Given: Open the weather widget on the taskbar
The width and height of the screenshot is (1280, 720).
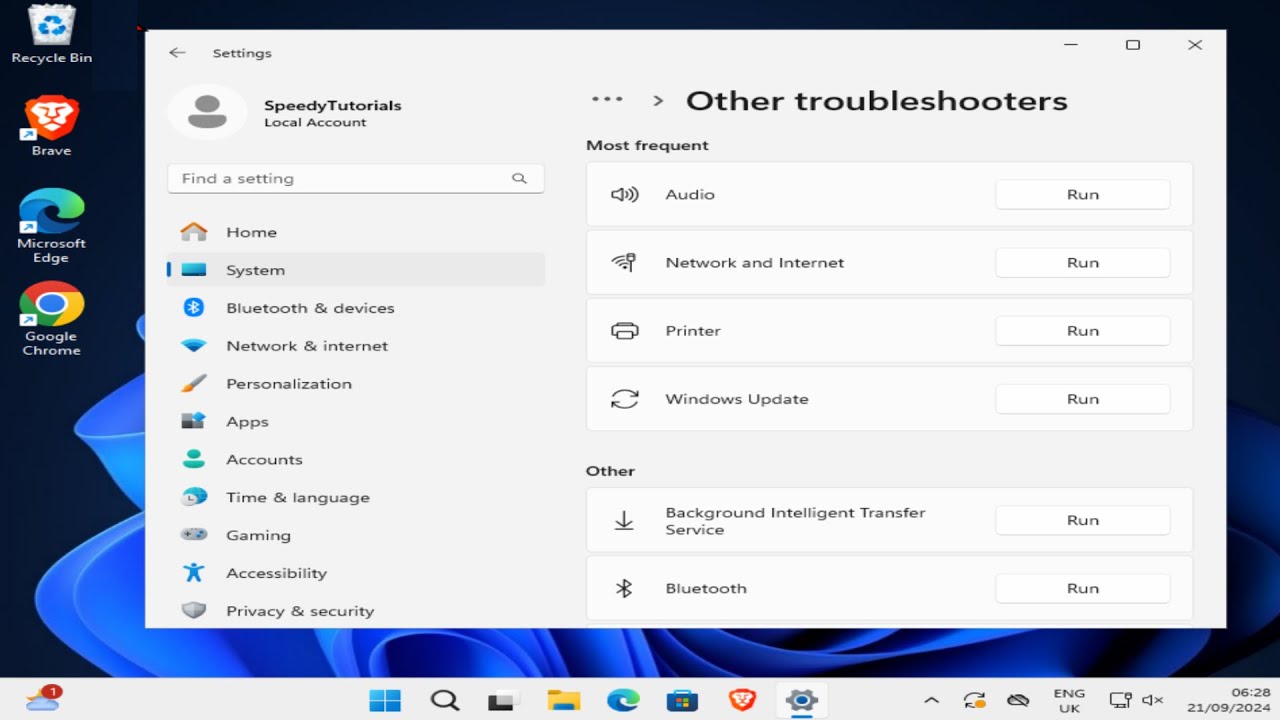Looking at the screenshot, I should pyautogui.click(x=44, y=698).
